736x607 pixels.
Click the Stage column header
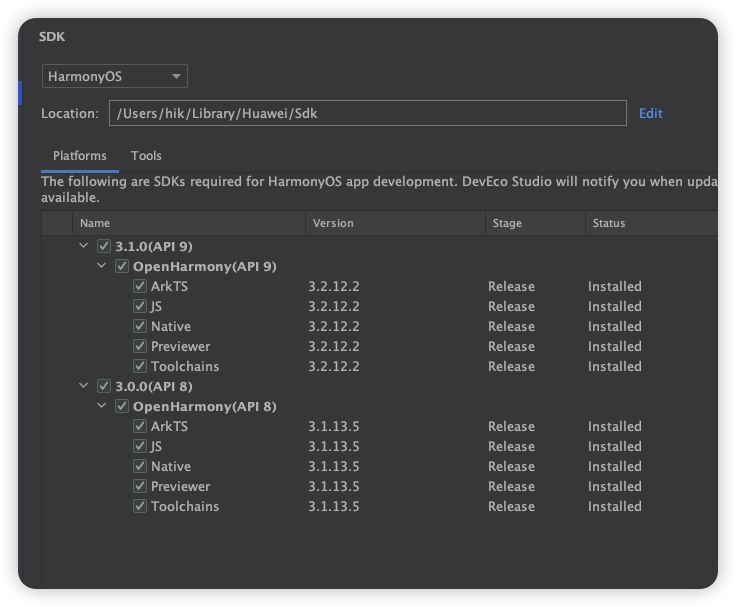[x=535, y=223]
